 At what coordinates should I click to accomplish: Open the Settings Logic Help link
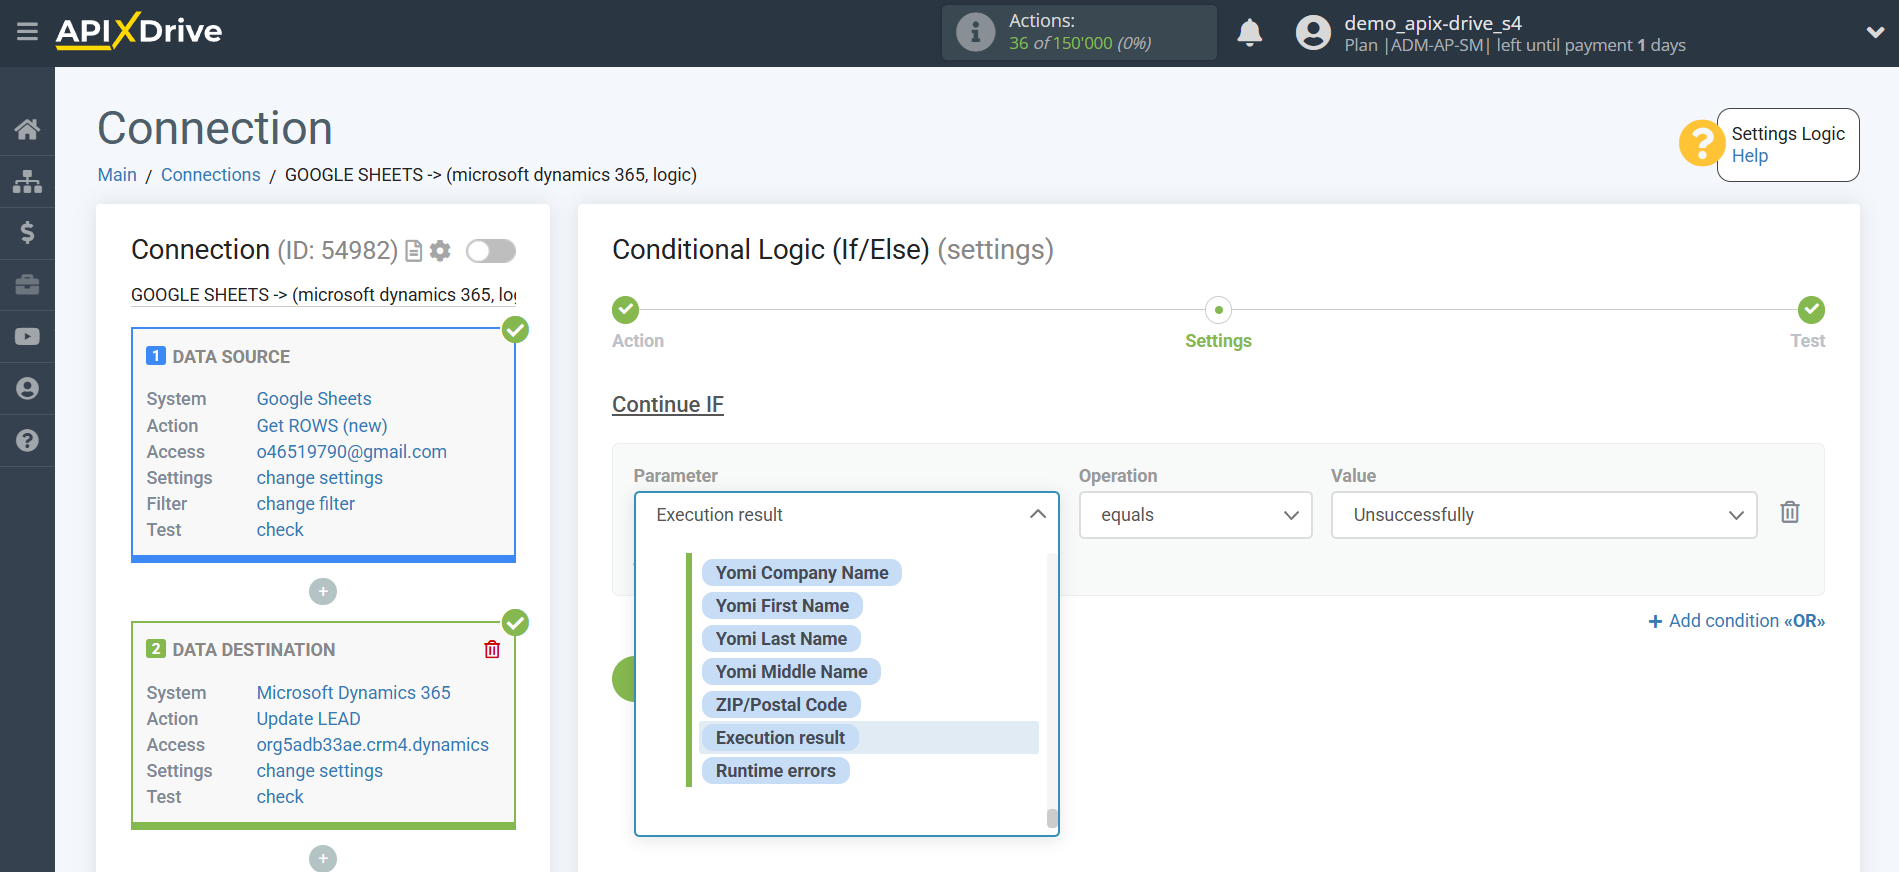[x=1749, y=156]
